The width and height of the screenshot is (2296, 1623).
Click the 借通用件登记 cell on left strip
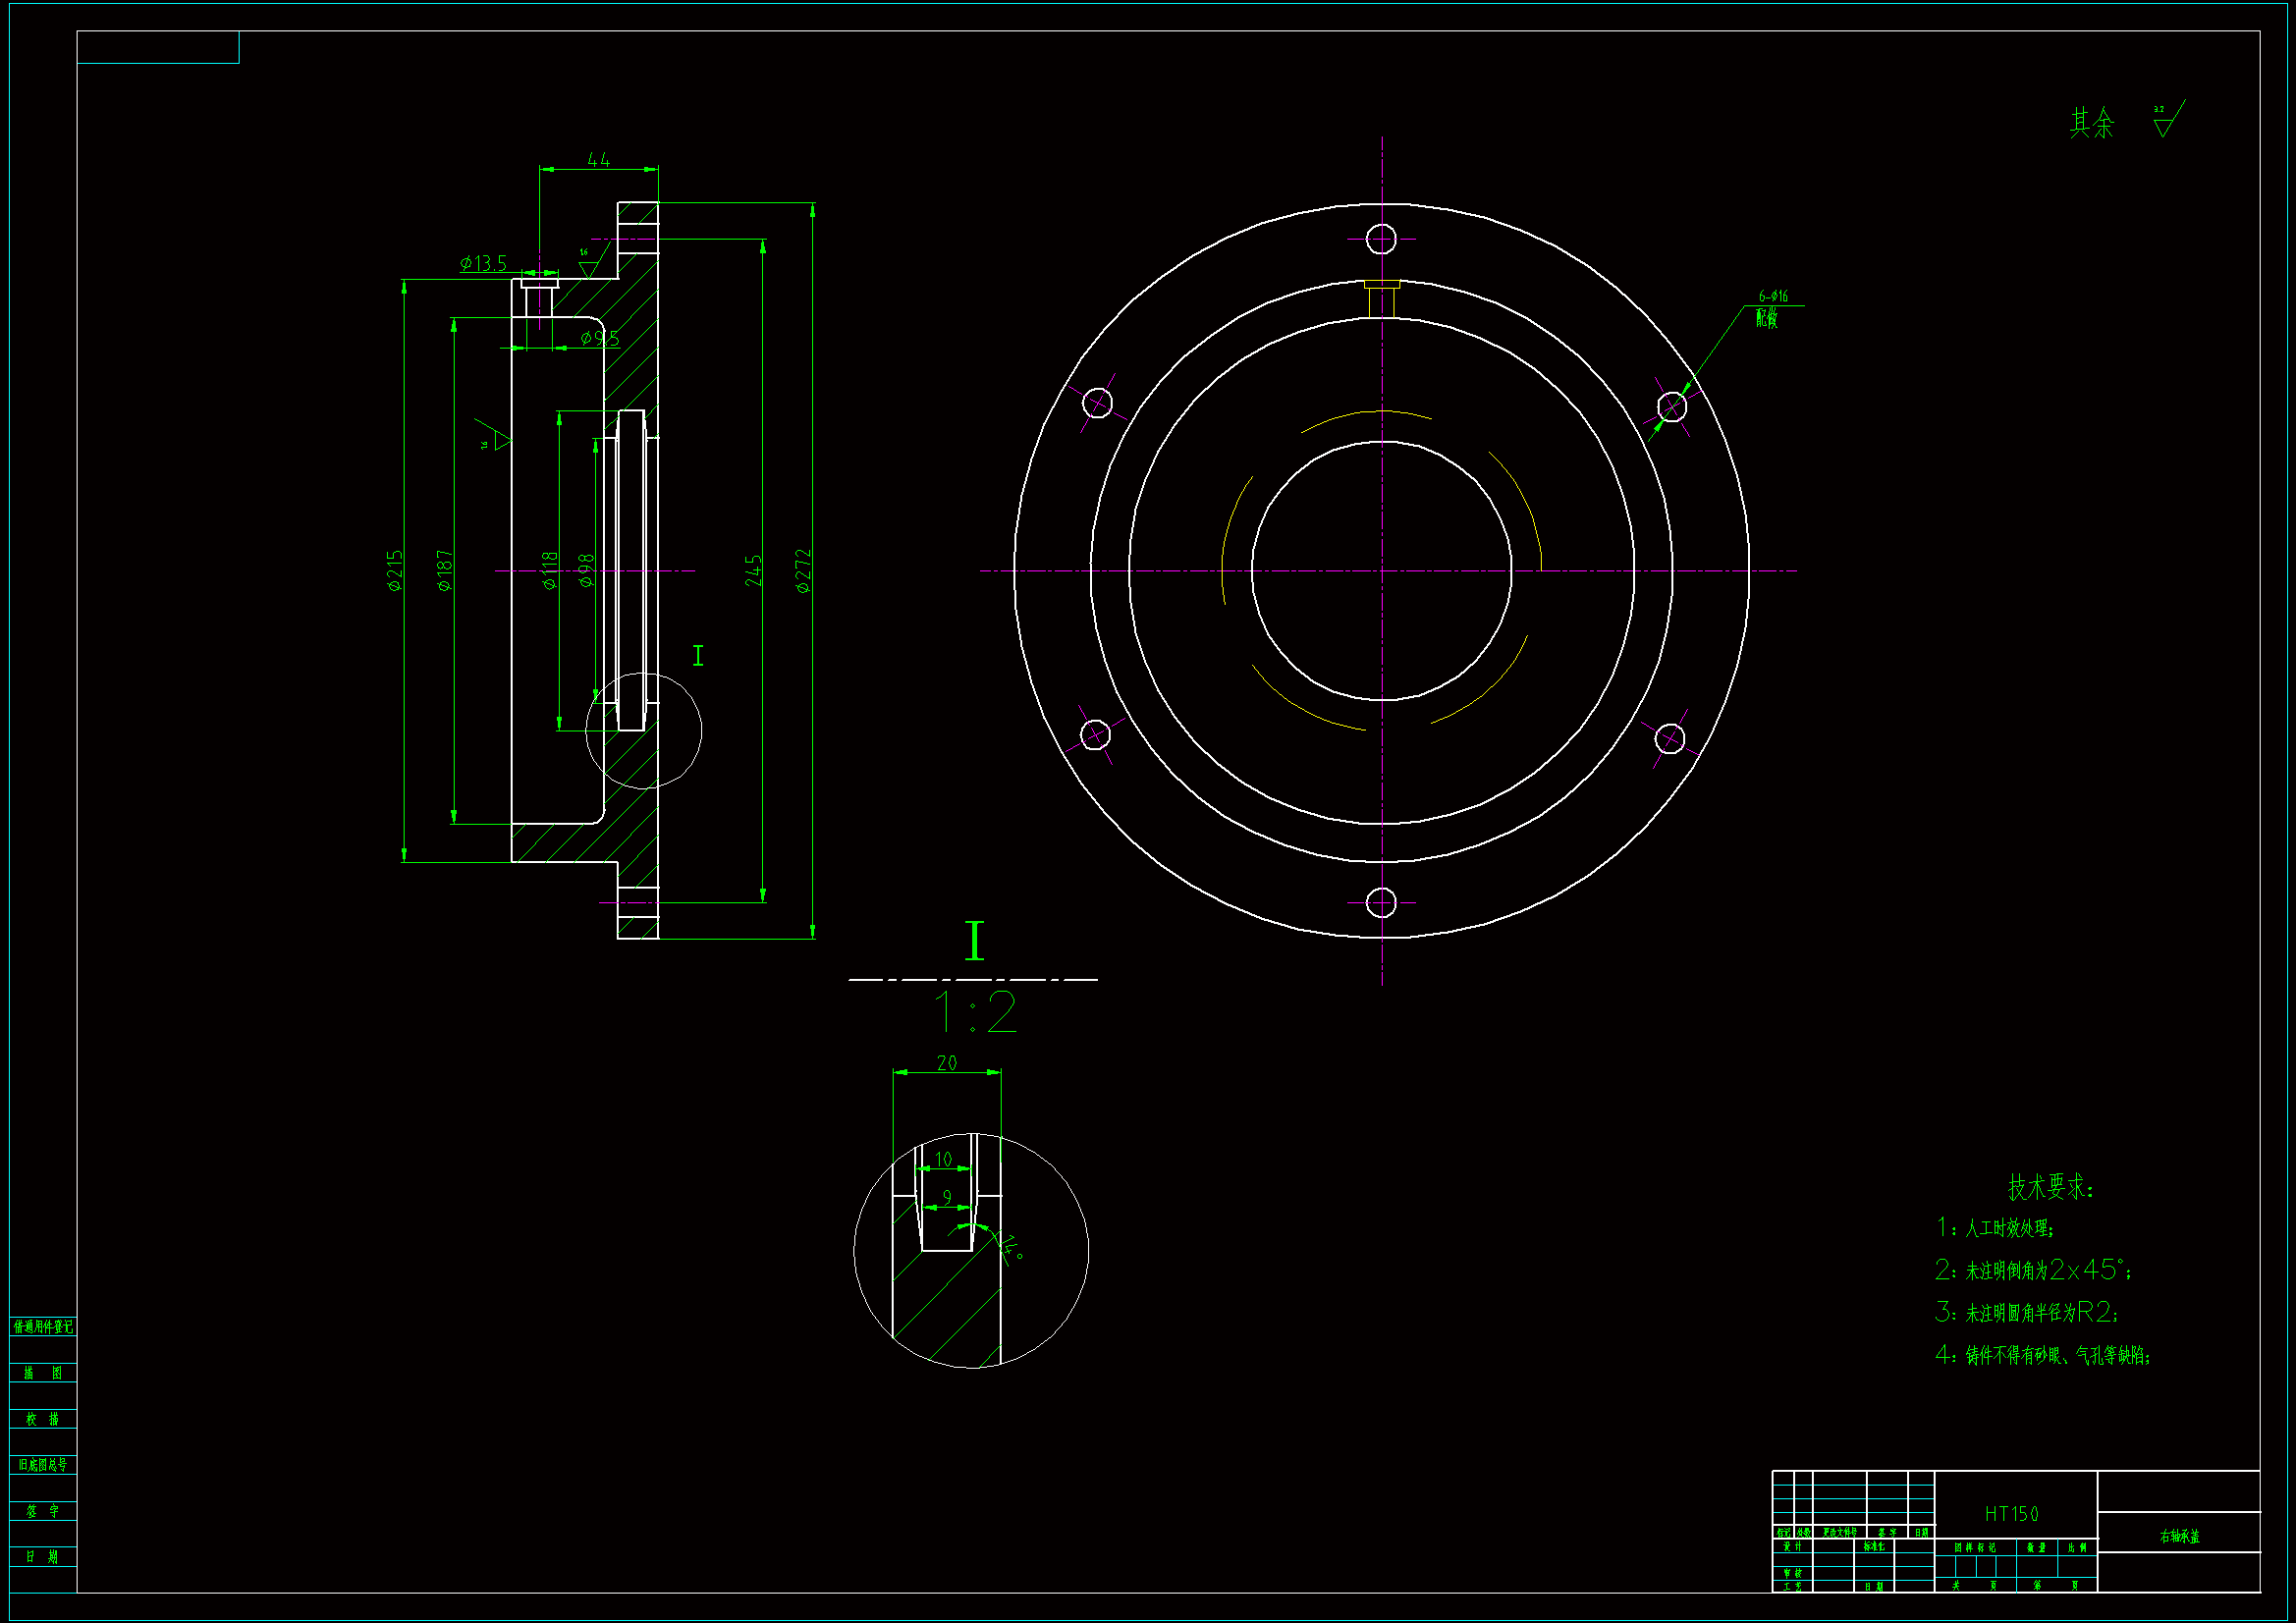[43, 1326]
